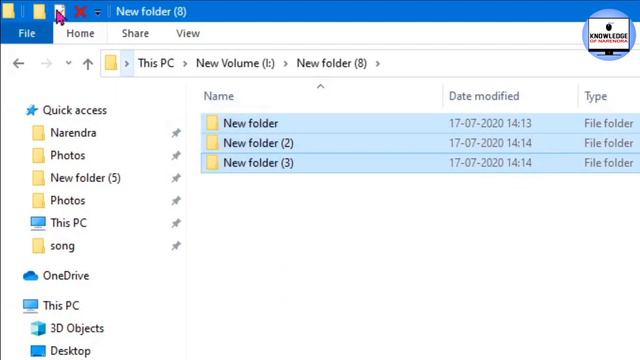Open the Recent locations dropdown

click(68, 63)
